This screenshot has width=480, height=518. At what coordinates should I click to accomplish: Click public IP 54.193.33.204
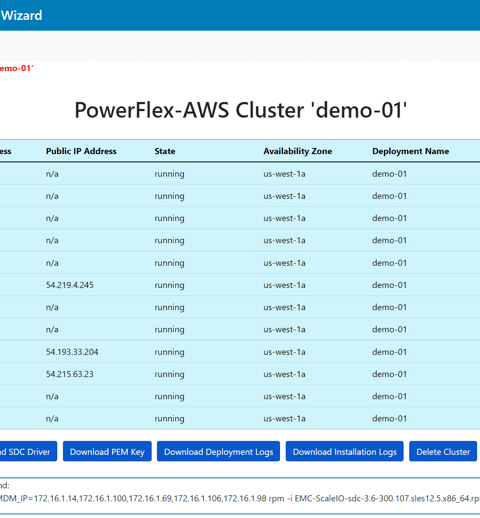pos(72,352)
